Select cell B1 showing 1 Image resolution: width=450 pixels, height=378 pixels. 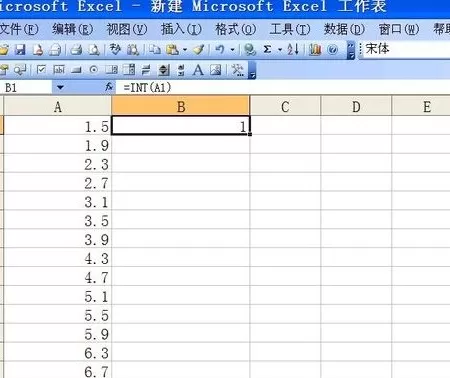coord(180,125)
